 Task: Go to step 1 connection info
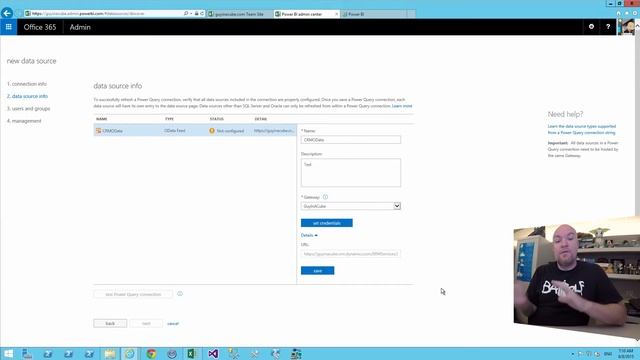tap(27, 84)
